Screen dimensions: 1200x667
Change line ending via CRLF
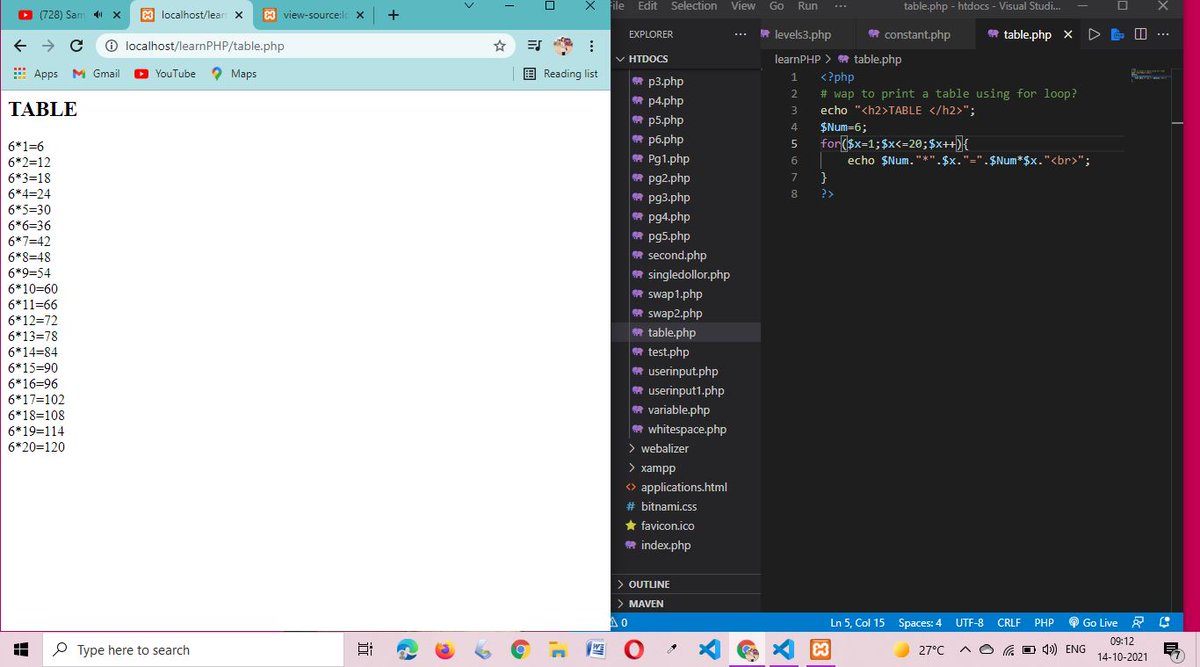pyautogui.click(x=1009, y=622)
